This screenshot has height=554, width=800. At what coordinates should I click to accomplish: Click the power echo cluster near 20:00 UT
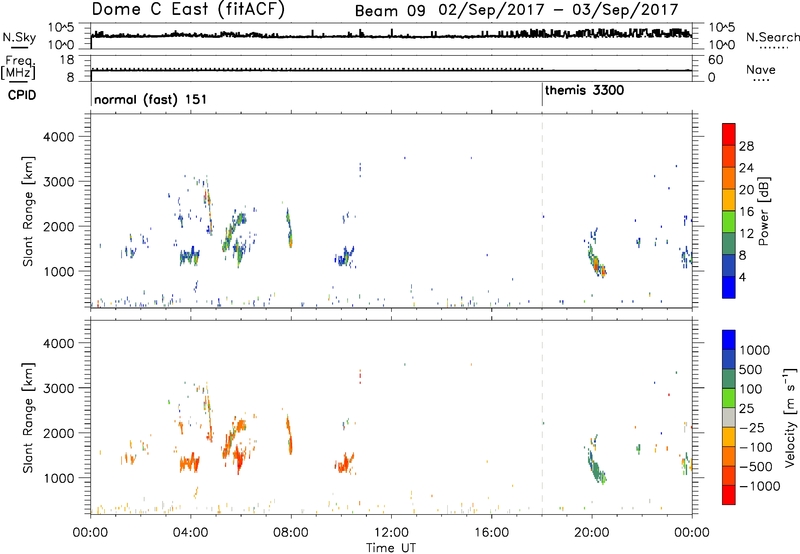(595, 260)
